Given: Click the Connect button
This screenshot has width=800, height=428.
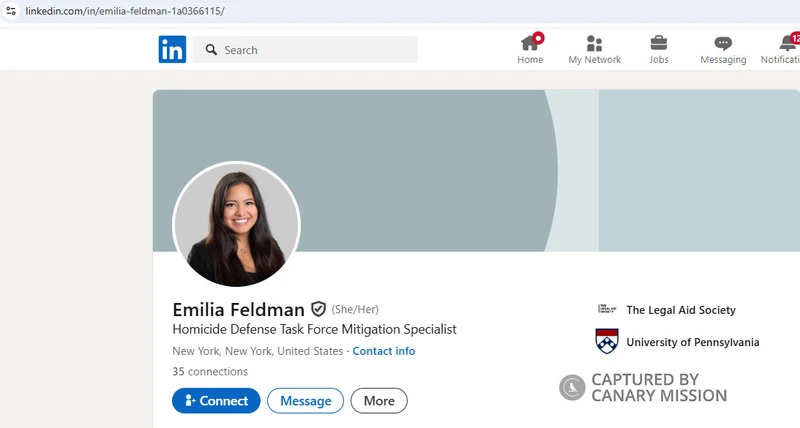Looking at the screenshot, I should pyautogui.click(x=216, y=400).
